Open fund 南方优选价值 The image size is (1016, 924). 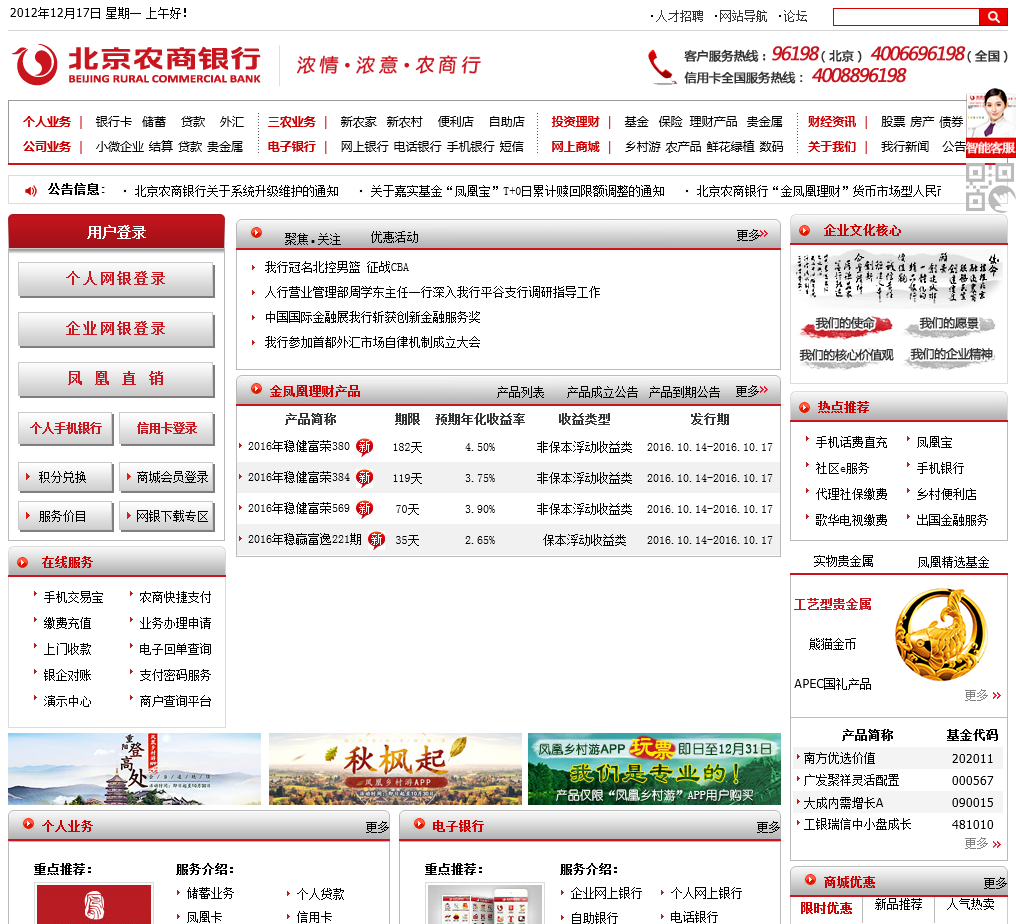(839, 758)
